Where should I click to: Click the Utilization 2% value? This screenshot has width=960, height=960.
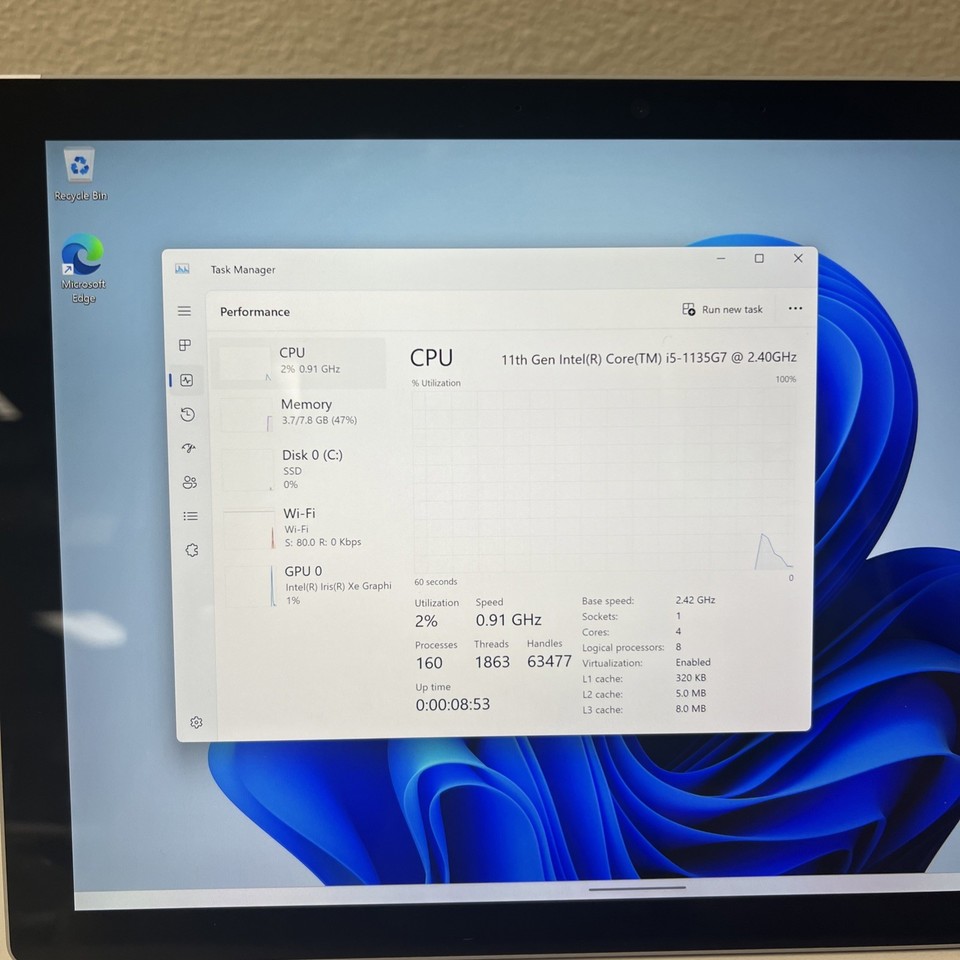click(x=426, y=621)
